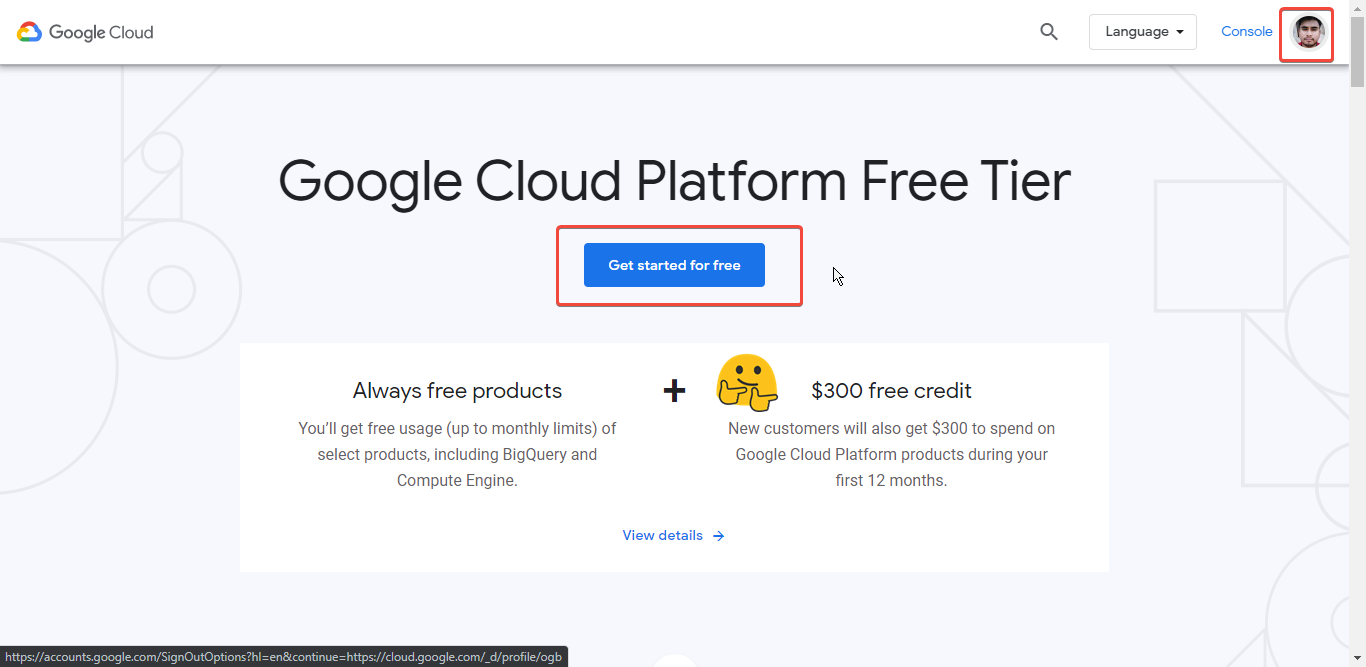Screen dimensions: 1366x667
Task: Click the vertical scrollbar thumb
Action: pos(1357,45)
